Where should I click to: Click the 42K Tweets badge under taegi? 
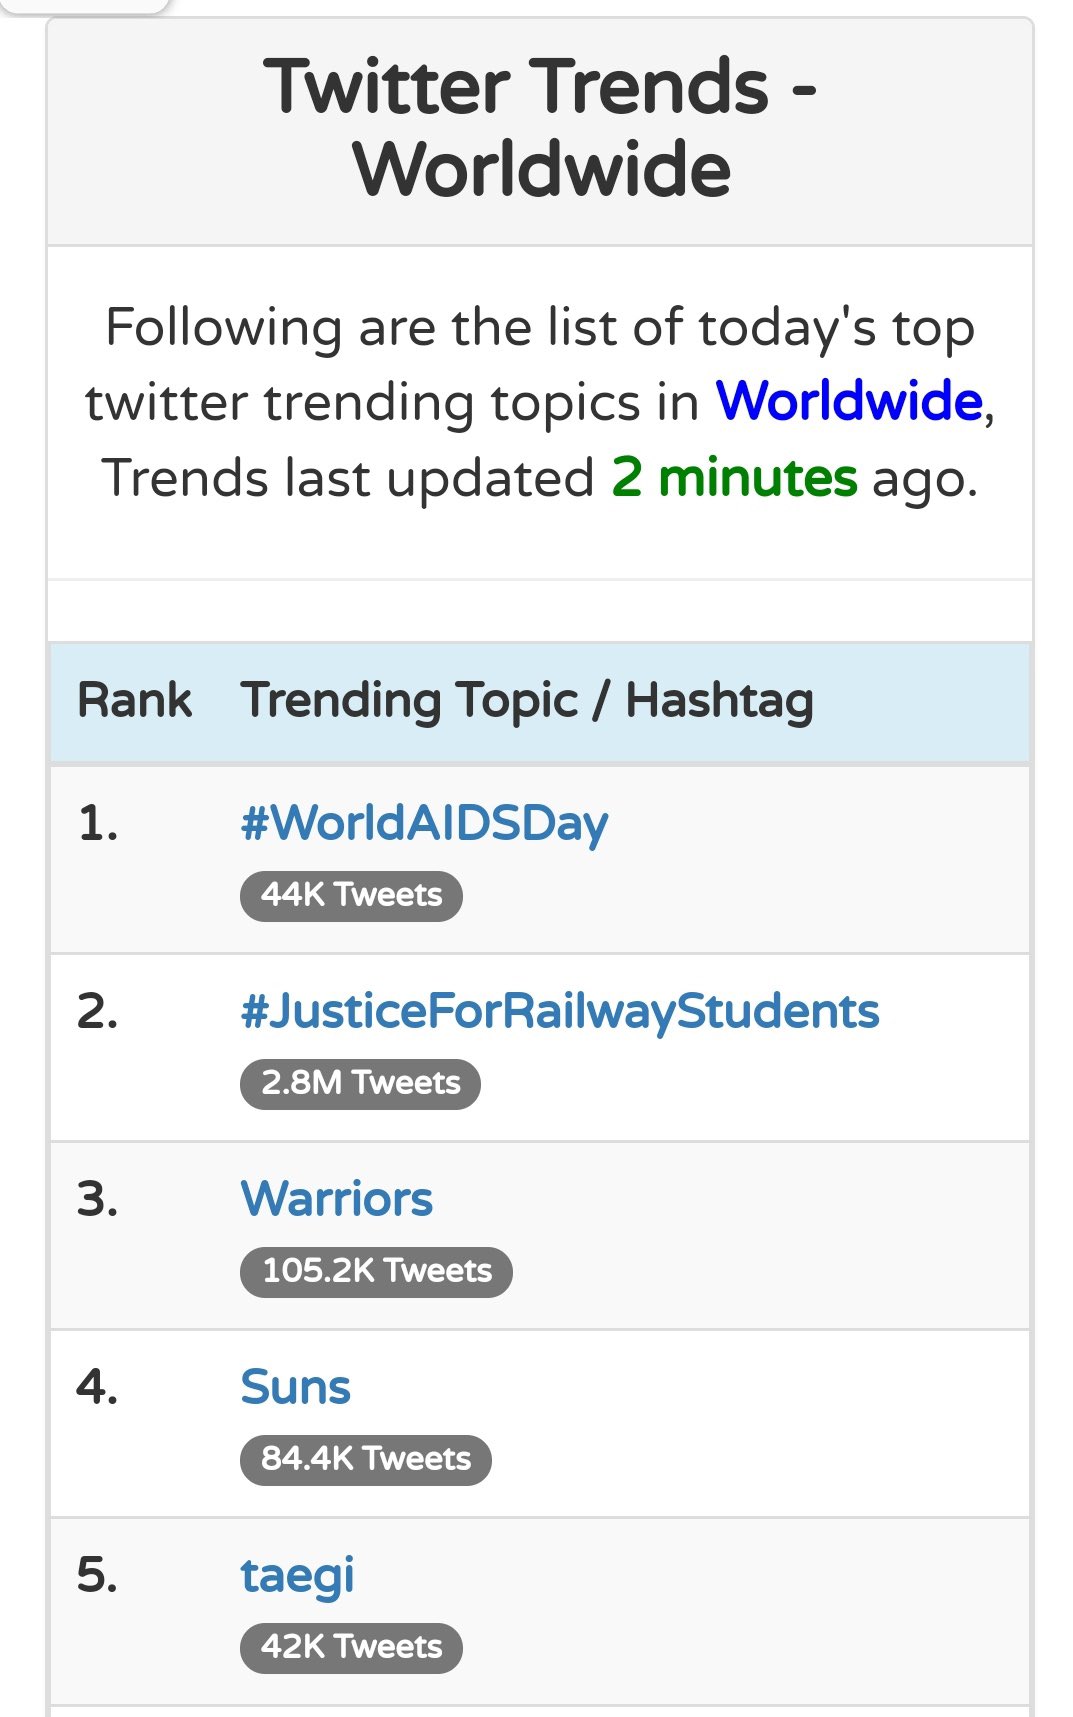(x=351, y=1647)
